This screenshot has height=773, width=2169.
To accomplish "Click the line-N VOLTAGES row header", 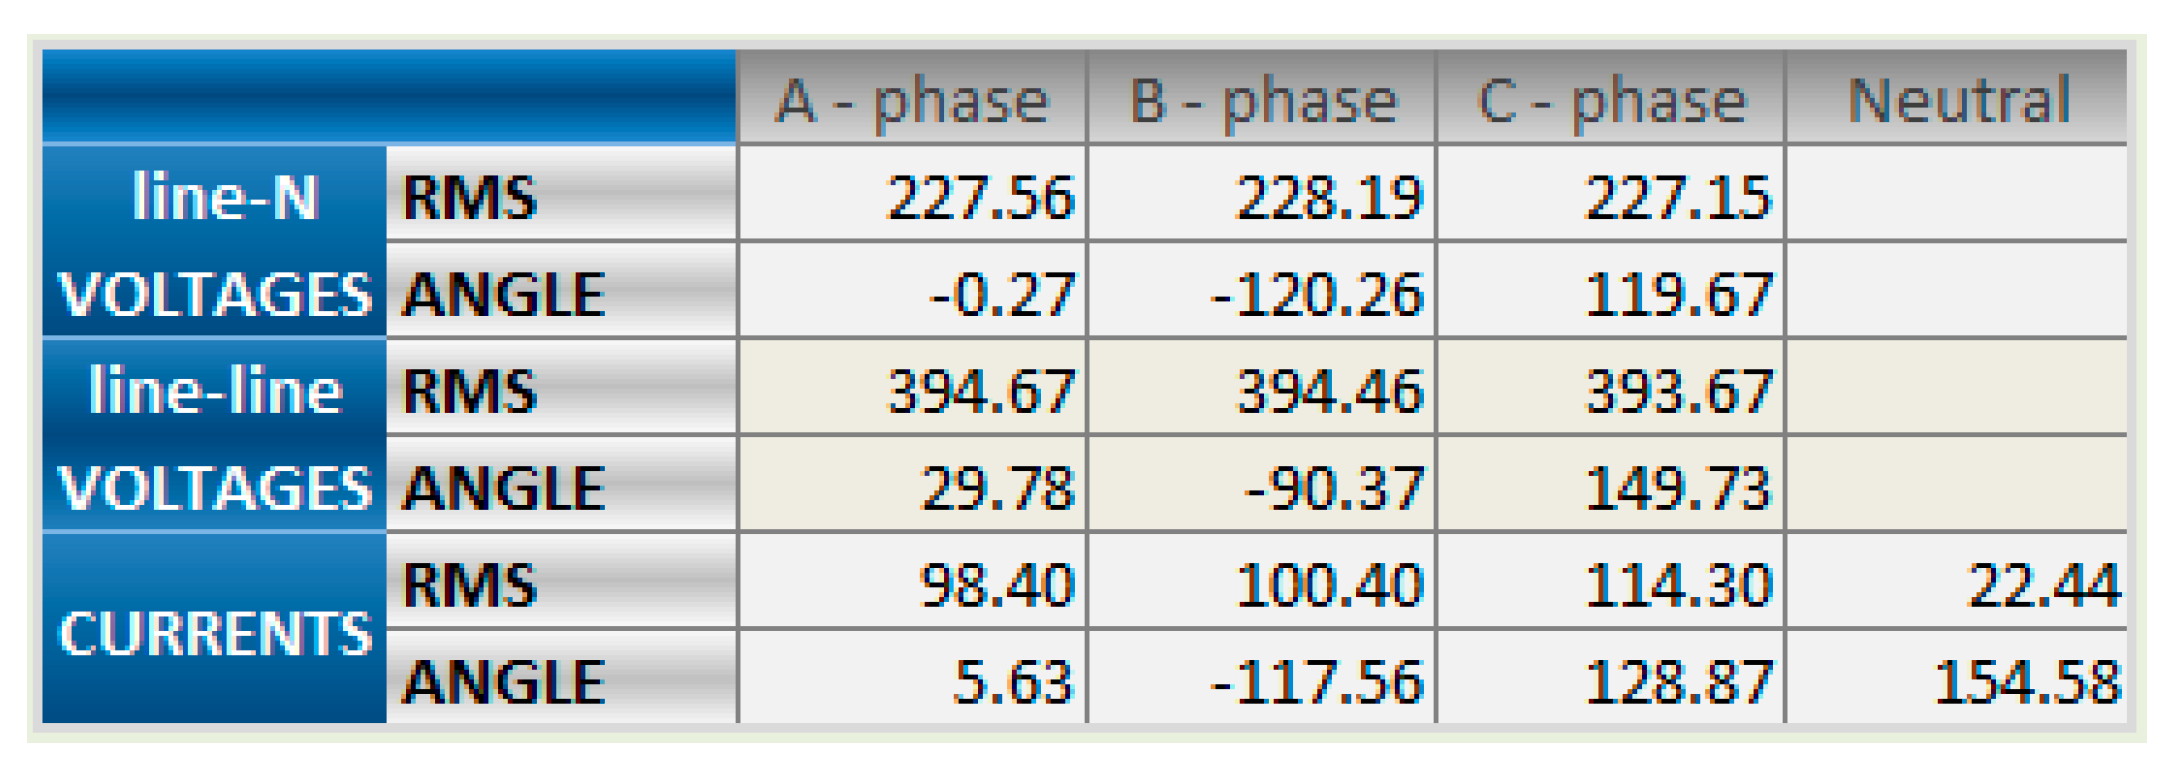I will tap(215, 243).
